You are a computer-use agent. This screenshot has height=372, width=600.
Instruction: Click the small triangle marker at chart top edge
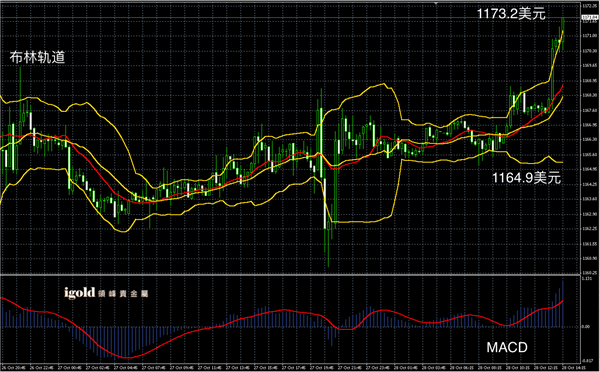[x=435, y=3]
